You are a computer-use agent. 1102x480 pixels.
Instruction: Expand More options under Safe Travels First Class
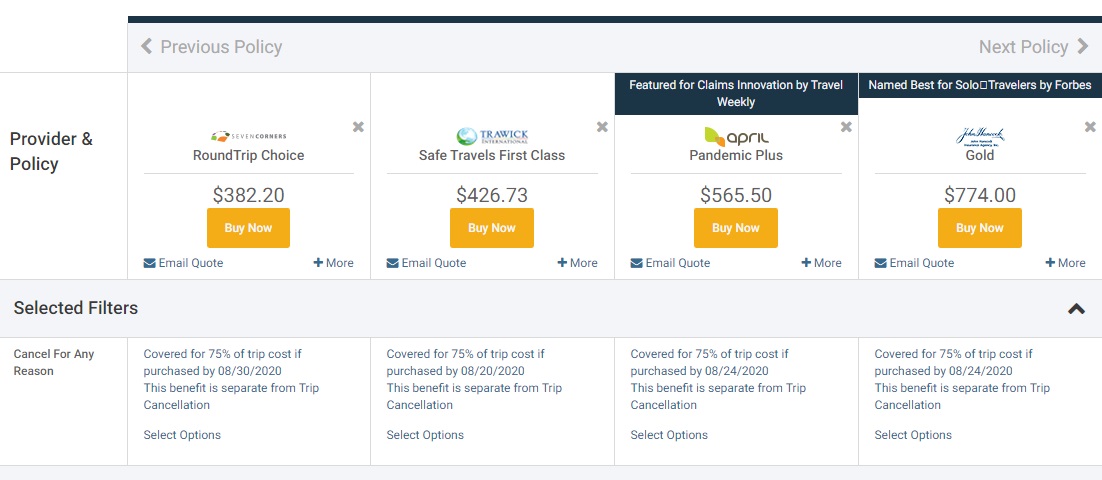(577, 263)
